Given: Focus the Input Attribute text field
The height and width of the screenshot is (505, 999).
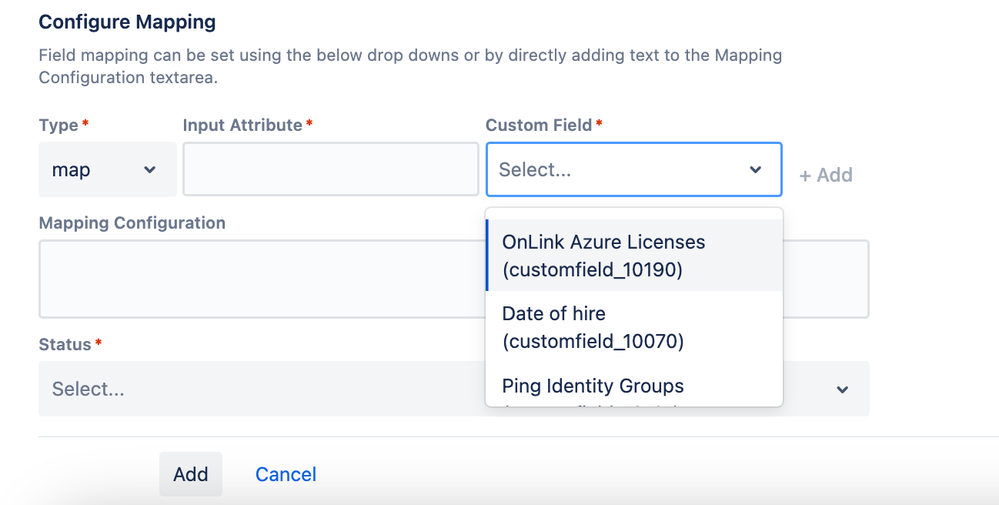Looking at the screenshot, I should click(330, 169).
